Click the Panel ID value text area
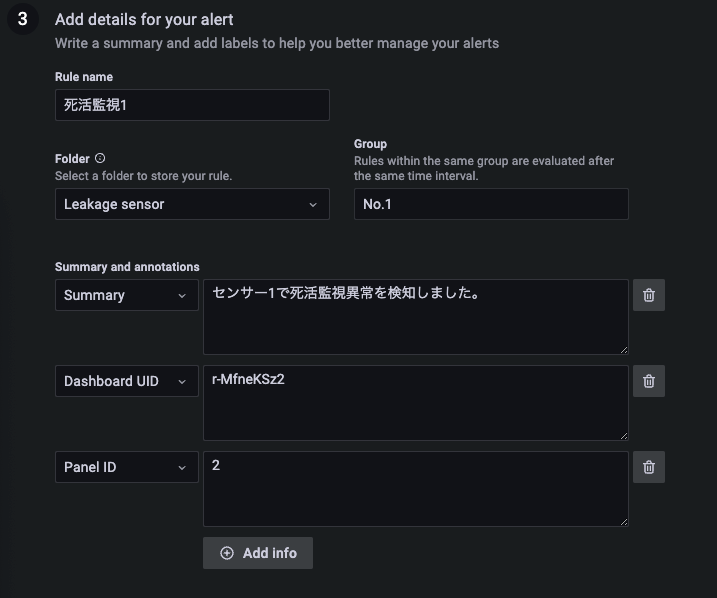The height and width of the screenshot is (598, 717). coord(415,489)
